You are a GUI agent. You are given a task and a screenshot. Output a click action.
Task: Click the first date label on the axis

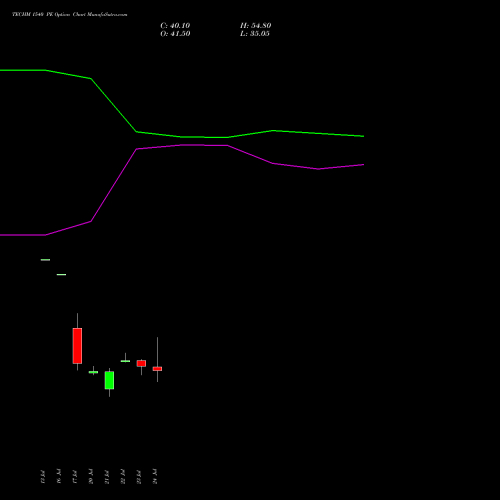click(x=43, y=477)
